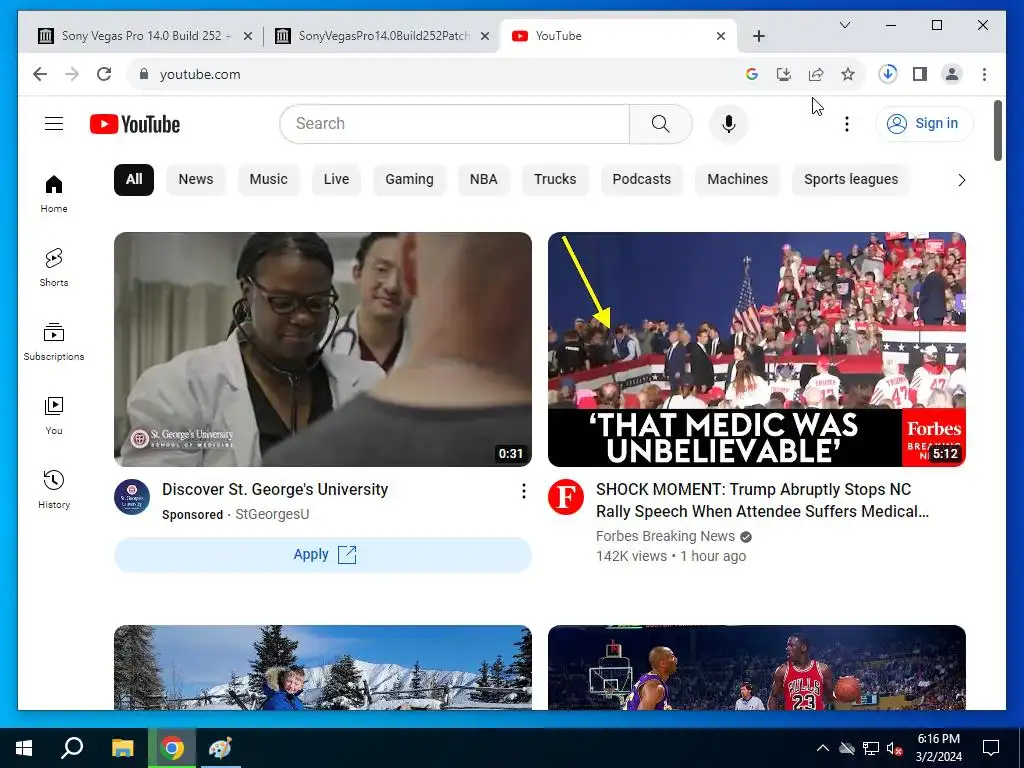Screen dimensions: 1024x768
Task: Click the Apply button on the ad
Action: point(323,554)
